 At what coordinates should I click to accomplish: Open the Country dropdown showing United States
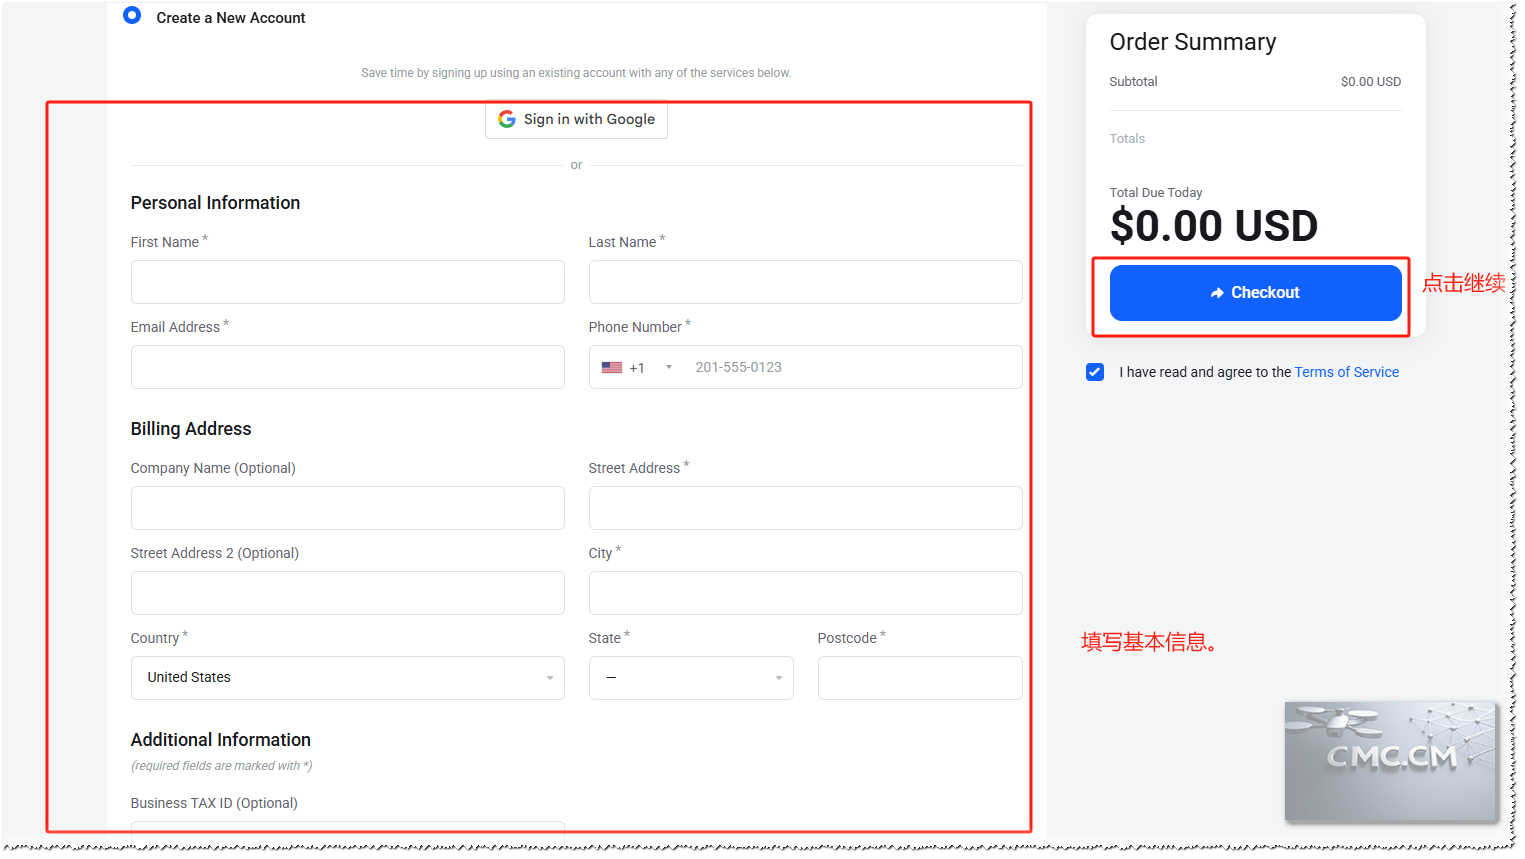pyautogui.click(x=347, y=678)
